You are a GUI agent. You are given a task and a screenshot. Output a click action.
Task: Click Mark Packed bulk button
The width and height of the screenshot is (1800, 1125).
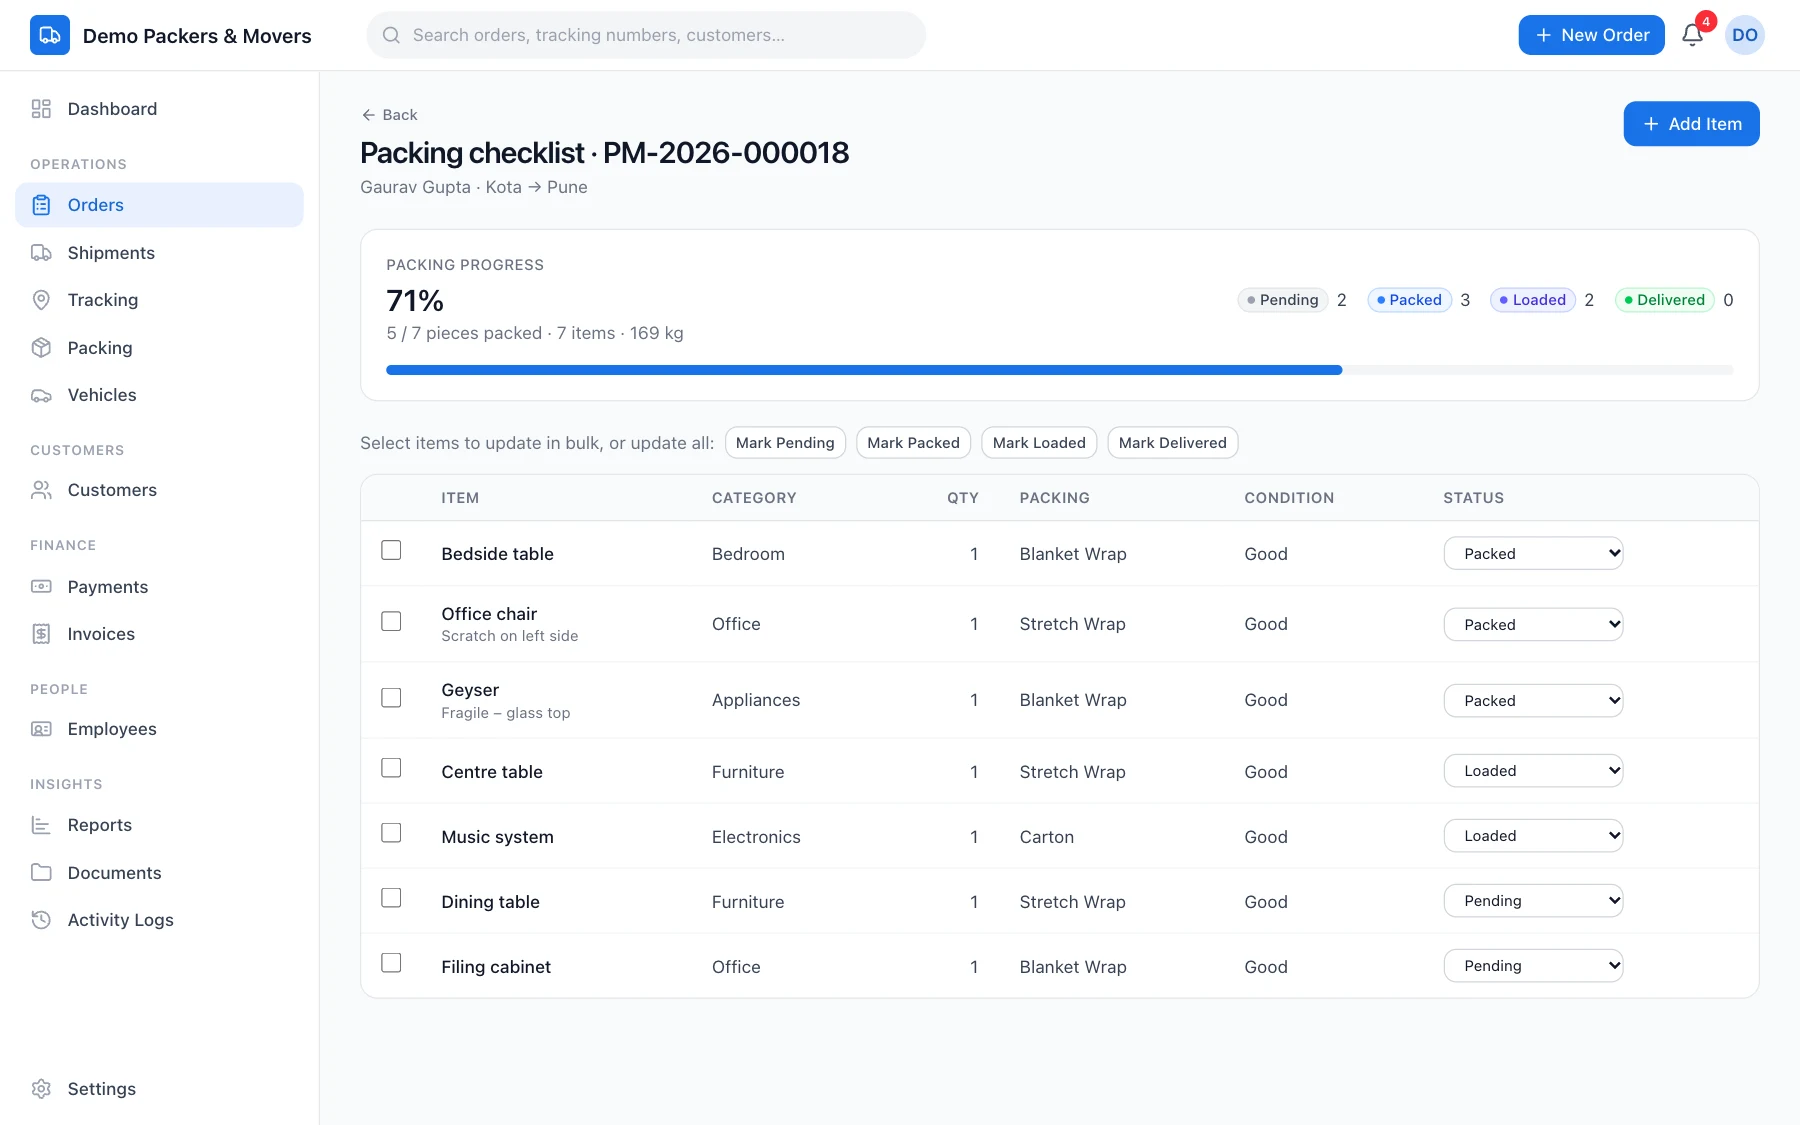pyautogui.click(x=913, y=443)
